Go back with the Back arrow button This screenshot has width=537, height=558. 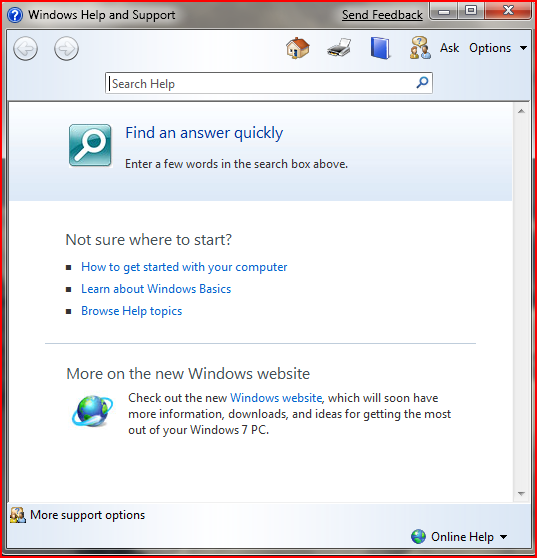coord(25,48)
